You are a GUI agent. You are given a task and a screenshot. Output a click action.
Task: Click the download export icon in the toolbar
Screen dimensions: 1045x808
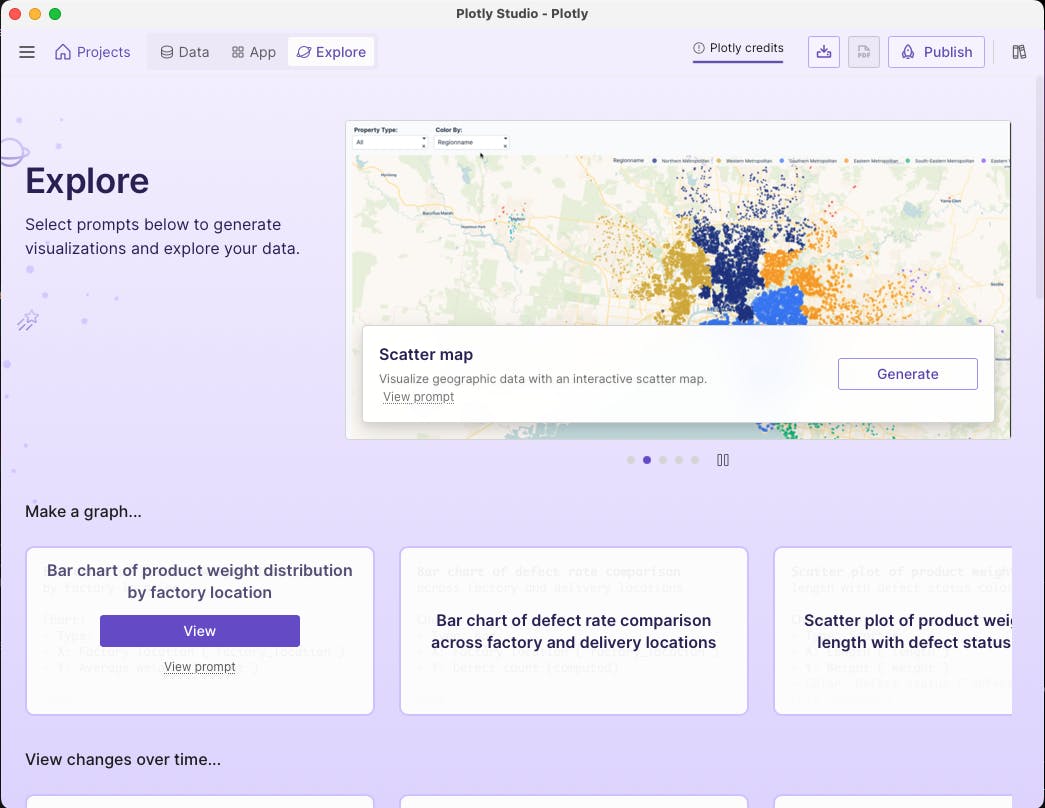pyautogui.click(x=823, y=51)
